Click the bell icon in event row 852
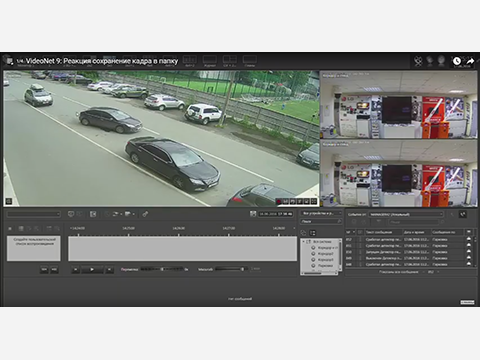Image resolution: width=480 pixels, height=360 pixels. pos(469,239)
